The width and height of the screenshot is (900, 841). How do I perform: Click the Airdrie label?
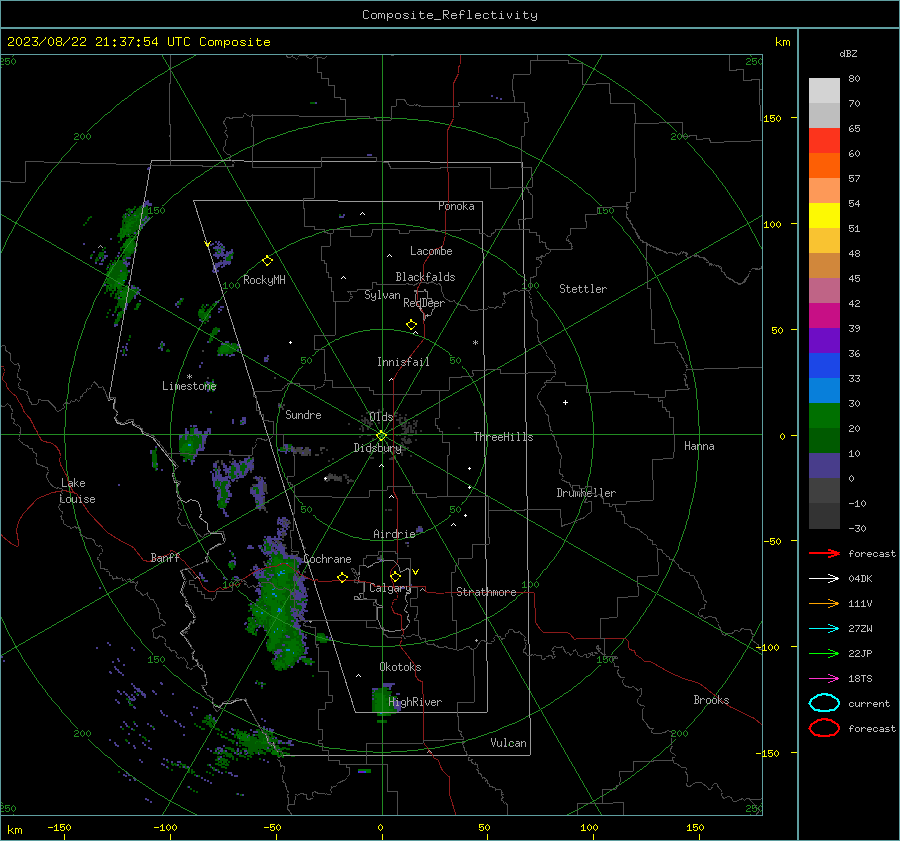[394, 534]
